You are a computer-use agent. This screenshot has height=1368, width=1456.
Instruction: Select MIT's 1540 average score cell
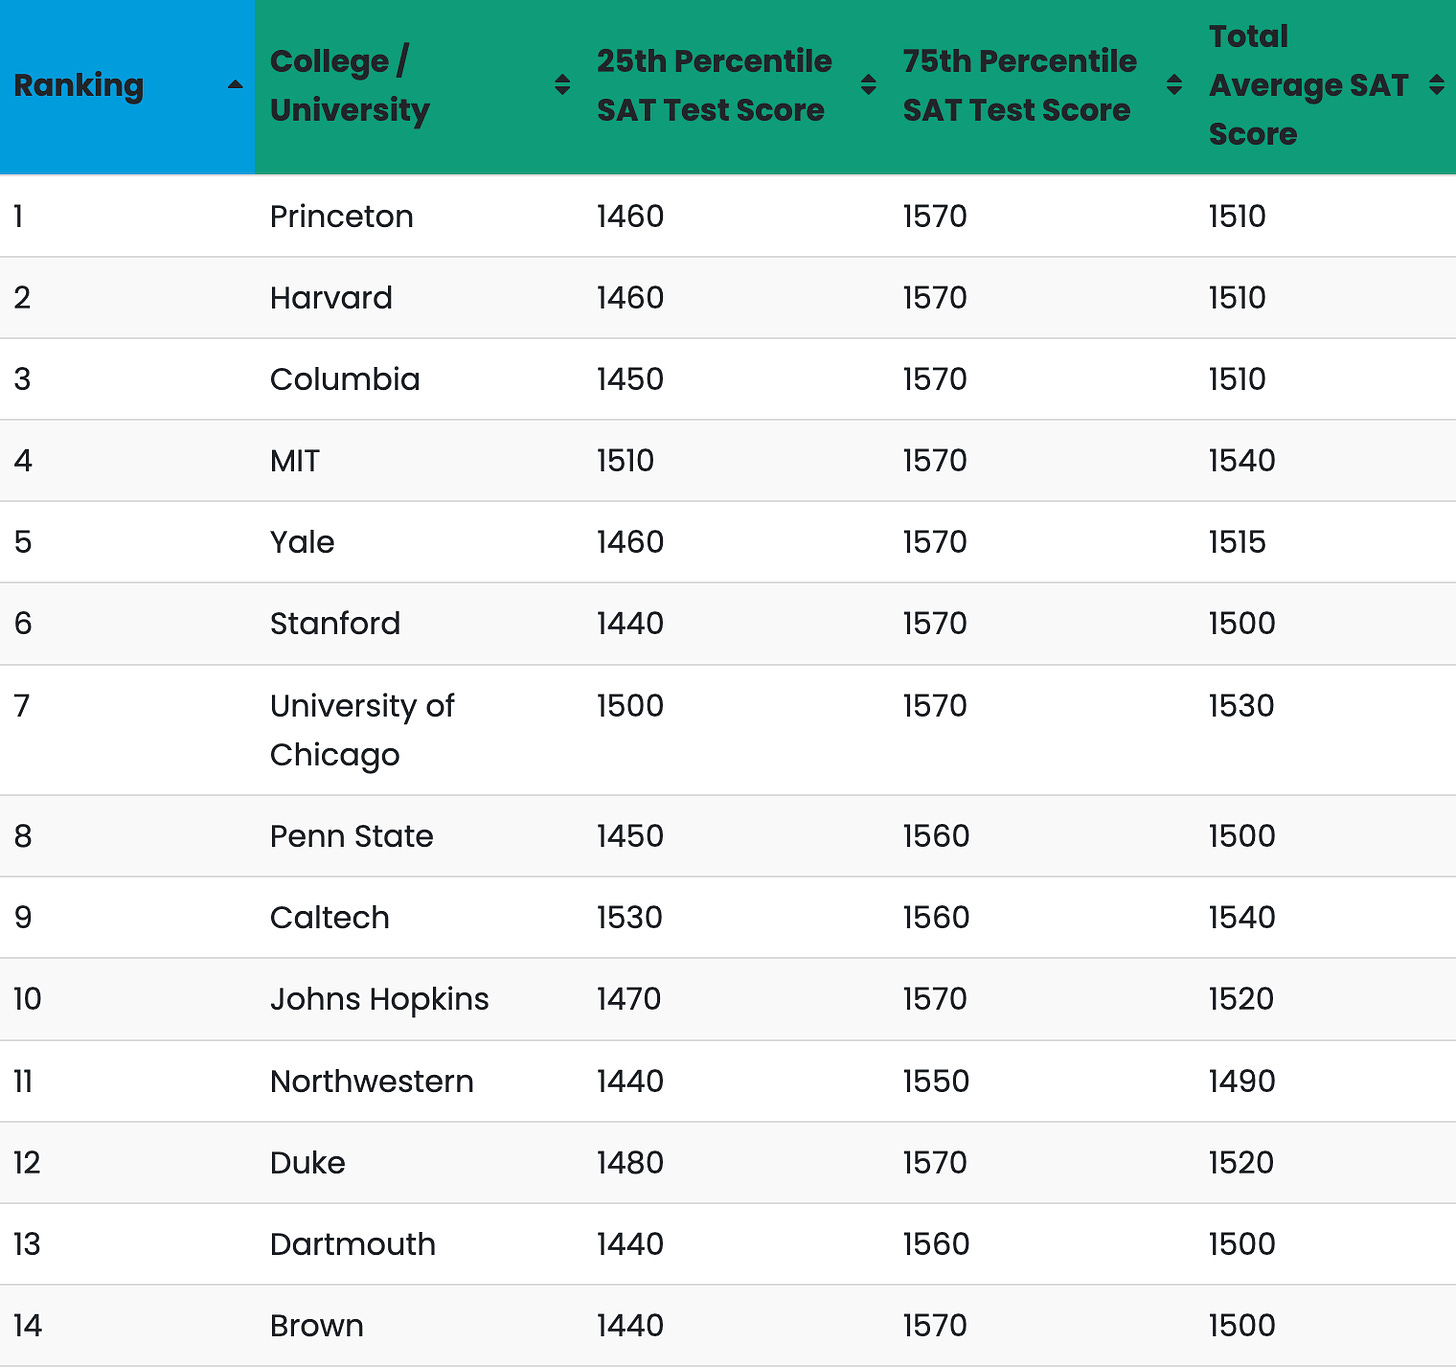pos(1242,461)
